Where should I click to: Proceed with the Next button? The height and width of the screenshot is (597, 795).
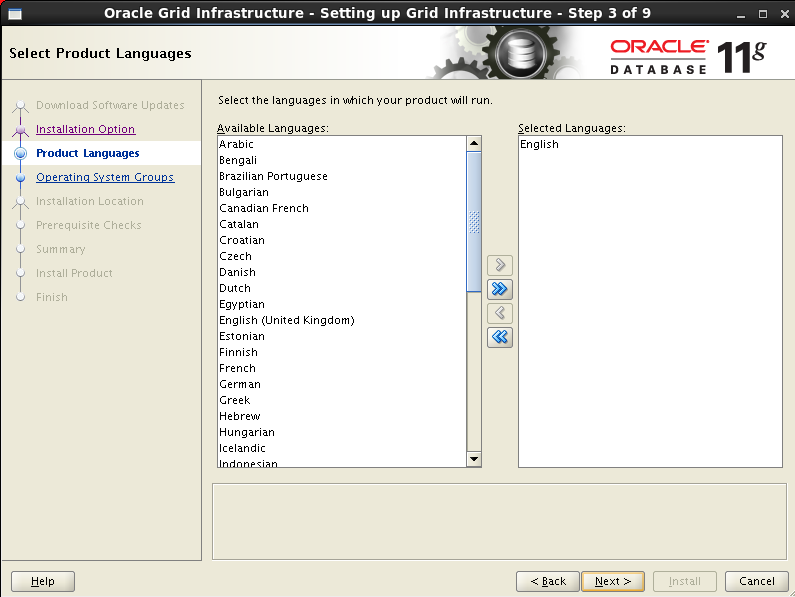coord(613,581)
